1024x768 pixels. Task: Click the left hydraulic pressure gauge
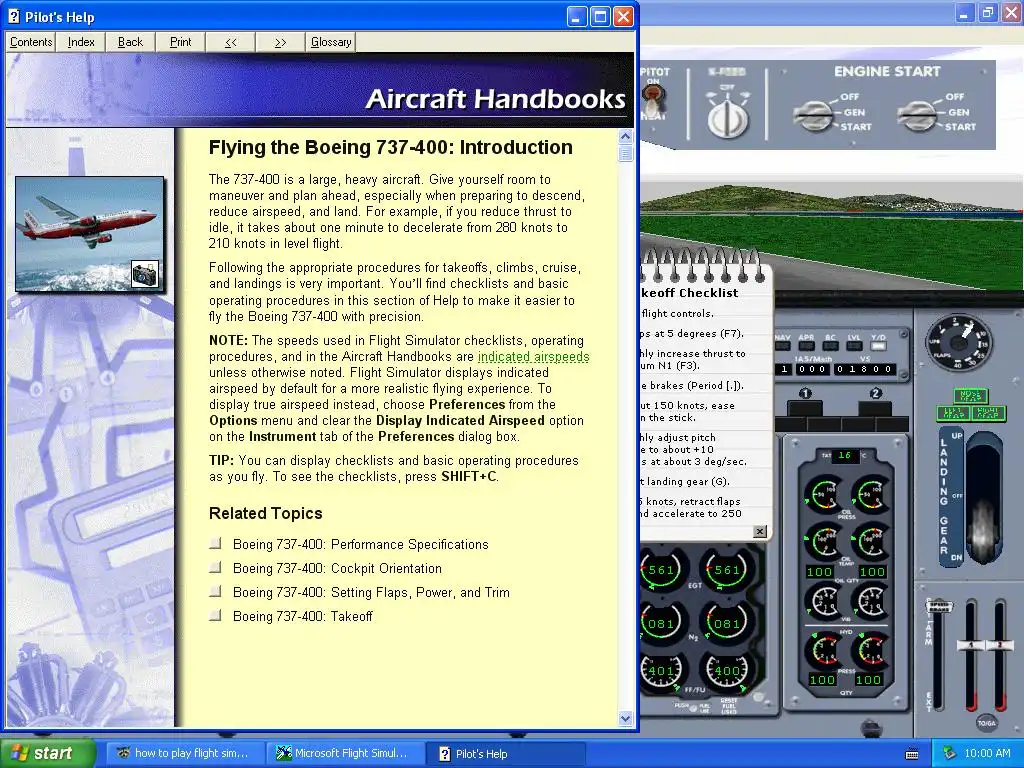[824, 651]
